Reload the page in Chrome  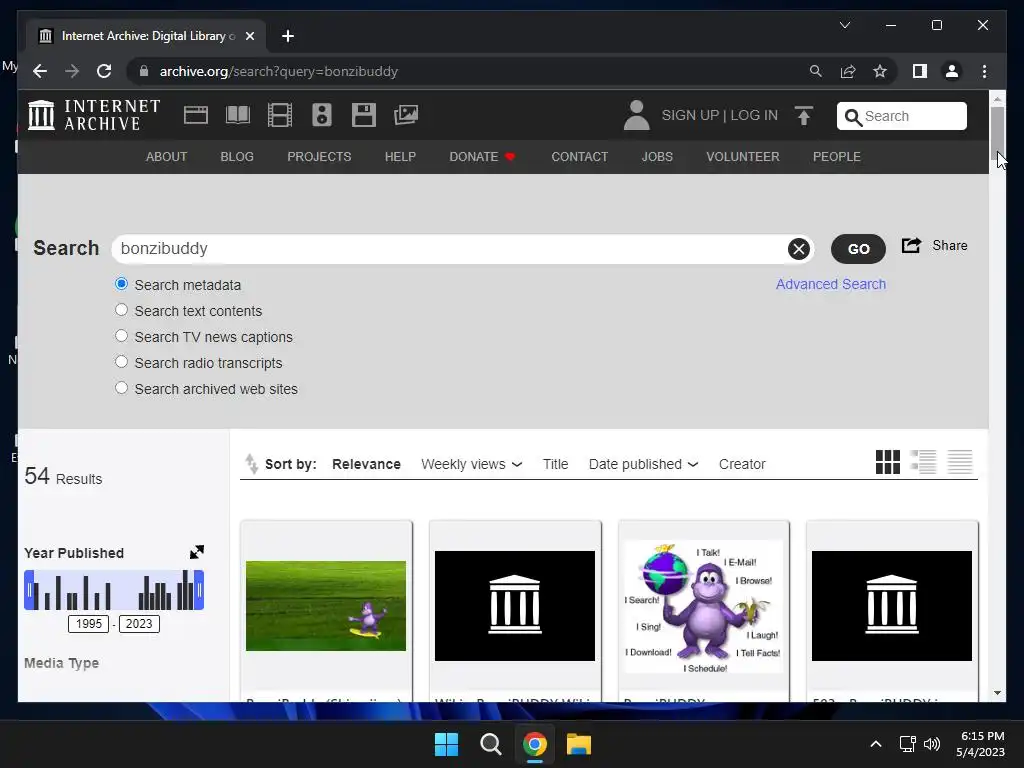click(x=104, y=71)
